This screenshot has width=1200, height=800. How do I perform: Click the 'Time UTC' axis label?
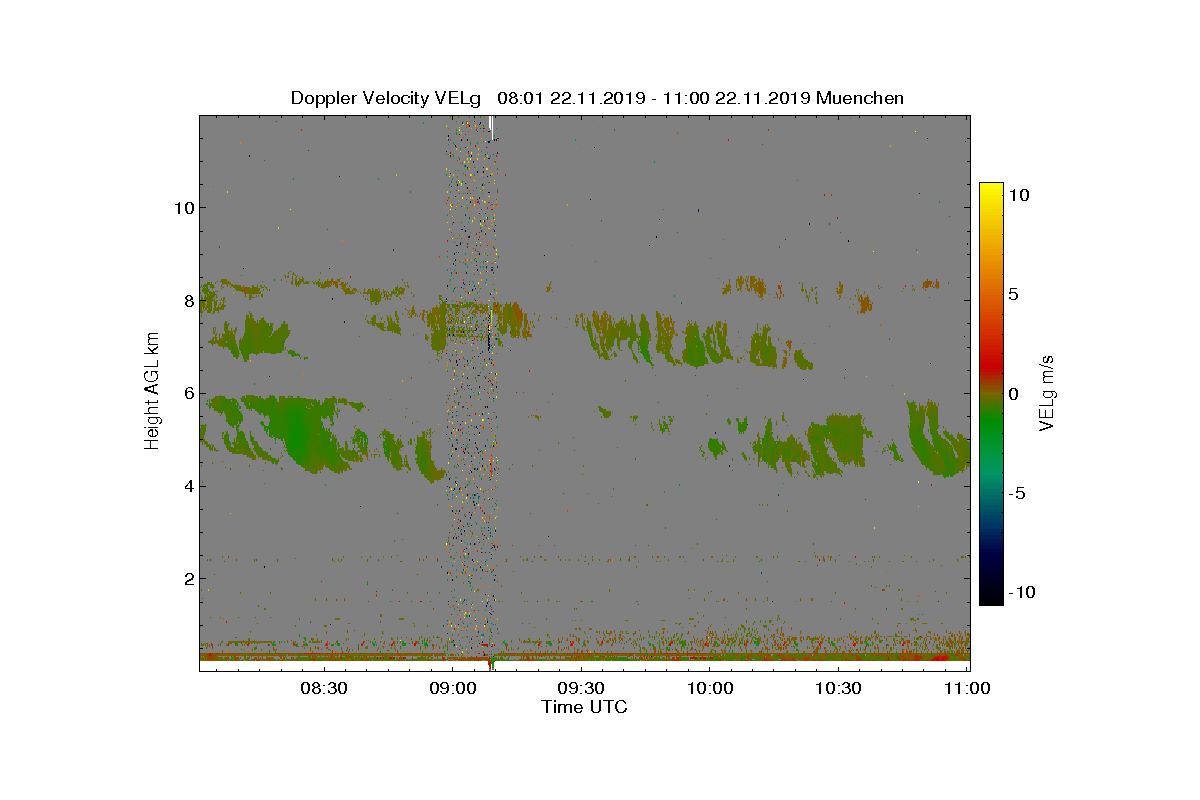(585, 707)
